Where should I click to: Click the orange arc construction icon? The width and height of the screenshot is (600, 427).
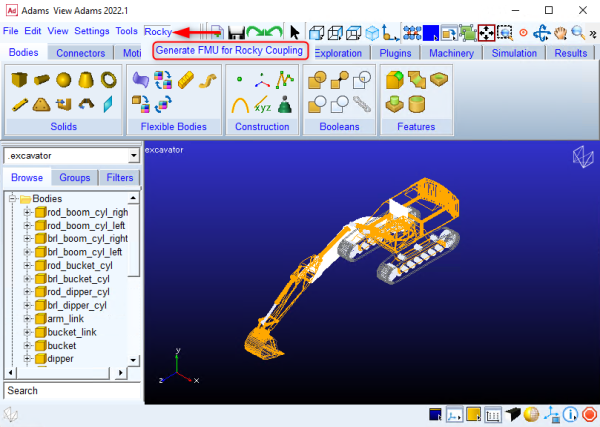tap(240, 104)
